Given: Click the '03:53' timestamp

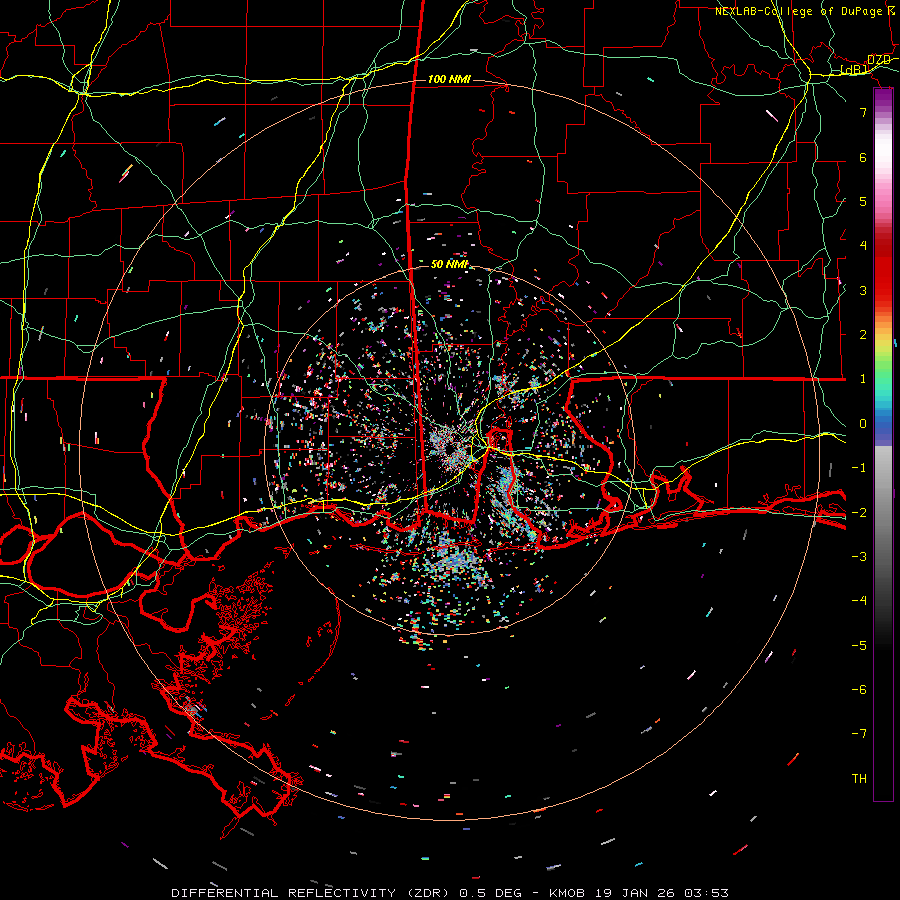Looking at the screenshot, I should point(706,893).
